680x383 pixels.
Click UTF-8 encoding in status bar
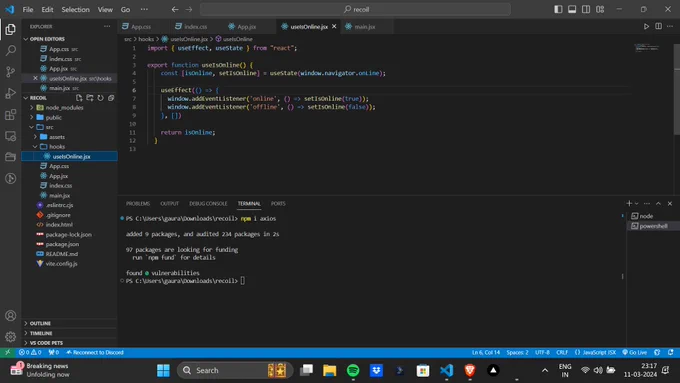coord(542,352)
